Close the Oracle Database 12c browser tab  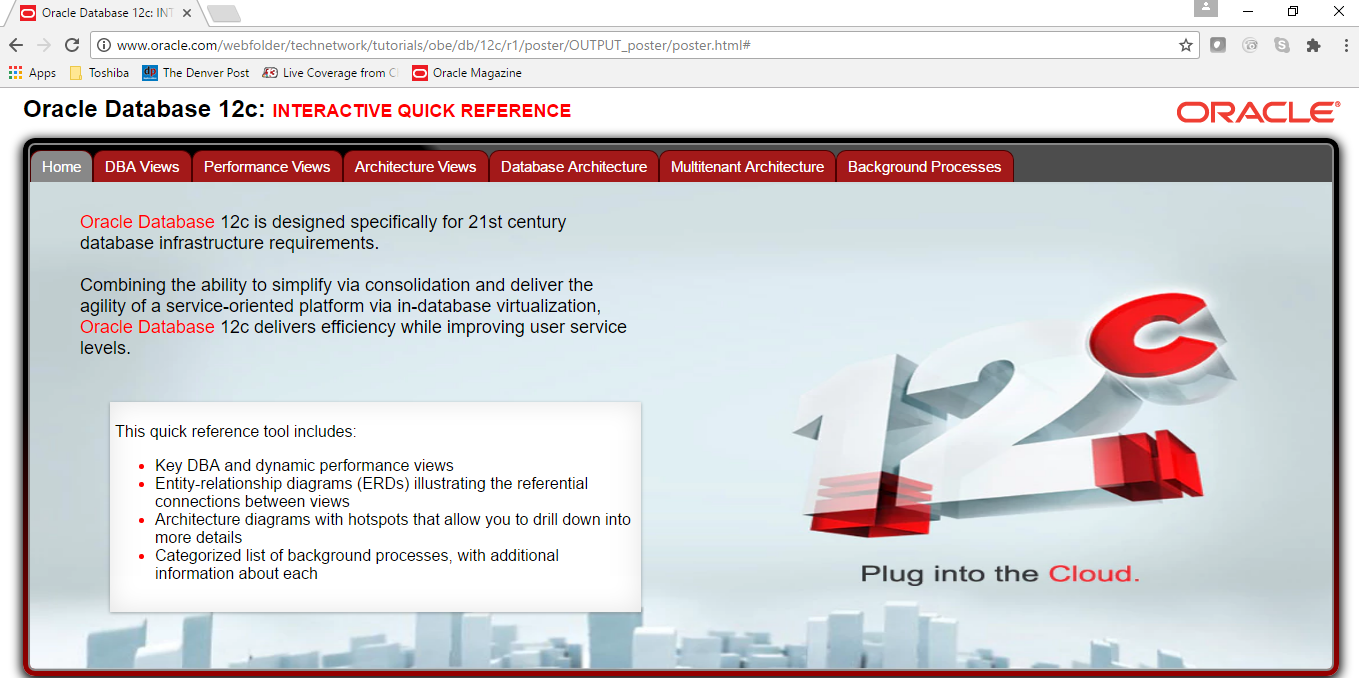coord(187,13)
